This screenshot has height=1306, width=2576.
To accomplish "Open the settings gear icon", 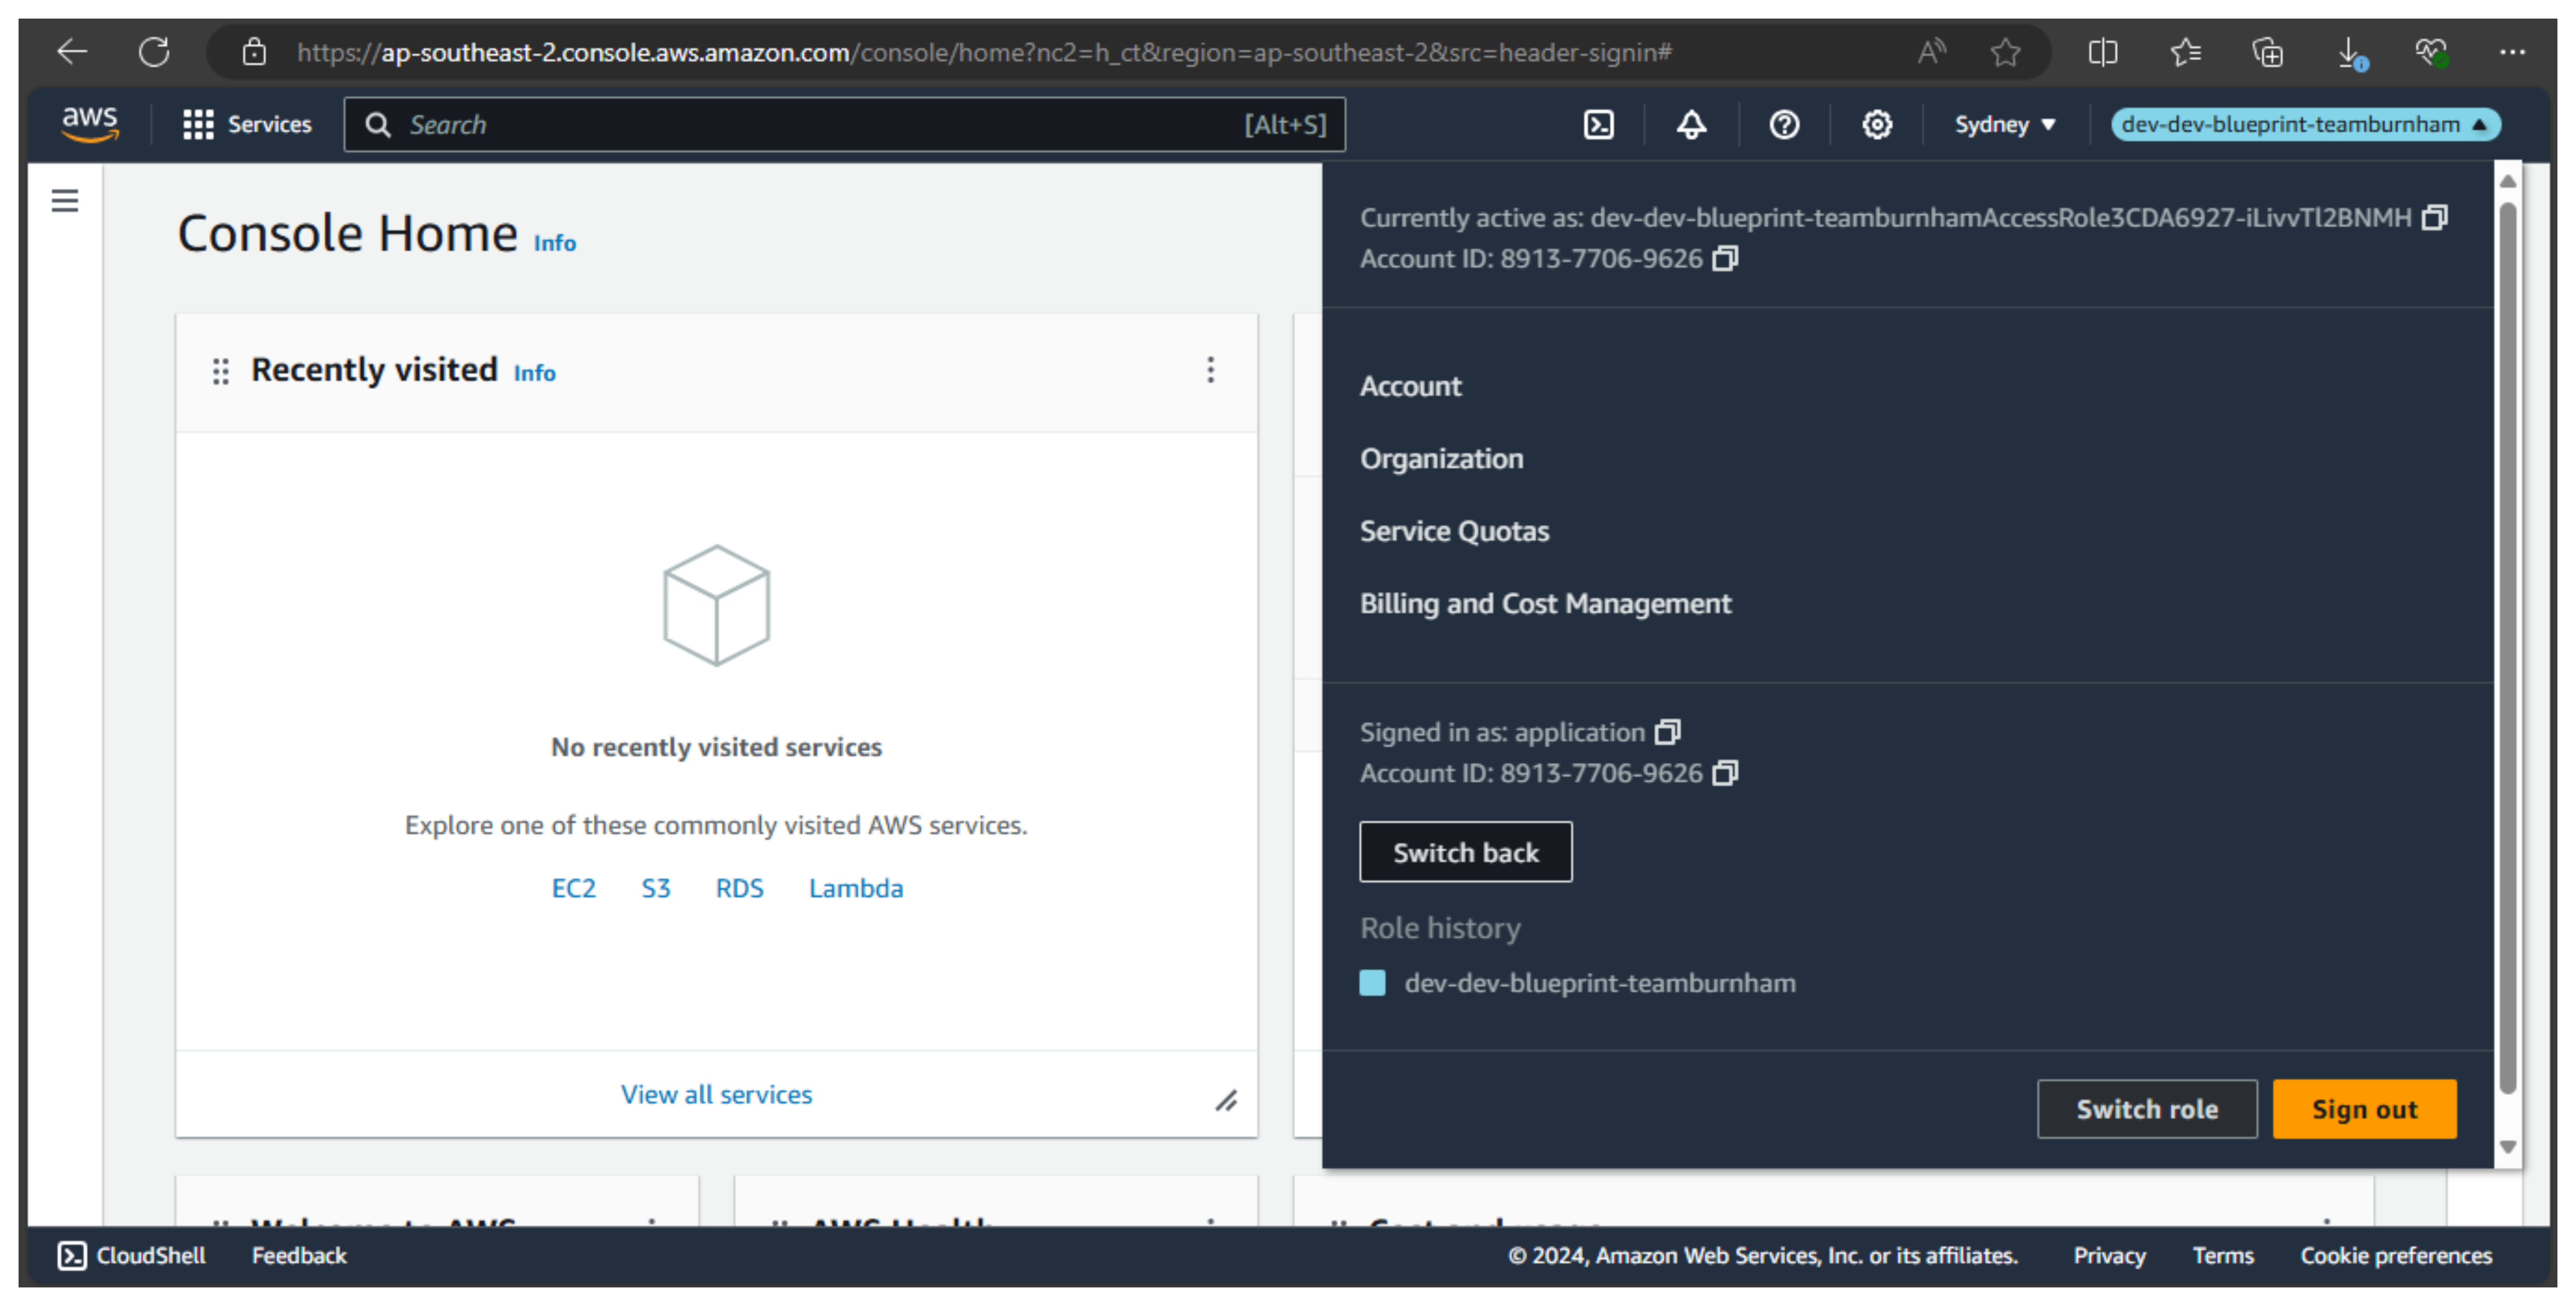I will pyautogui.click(x=1877, y=124).
